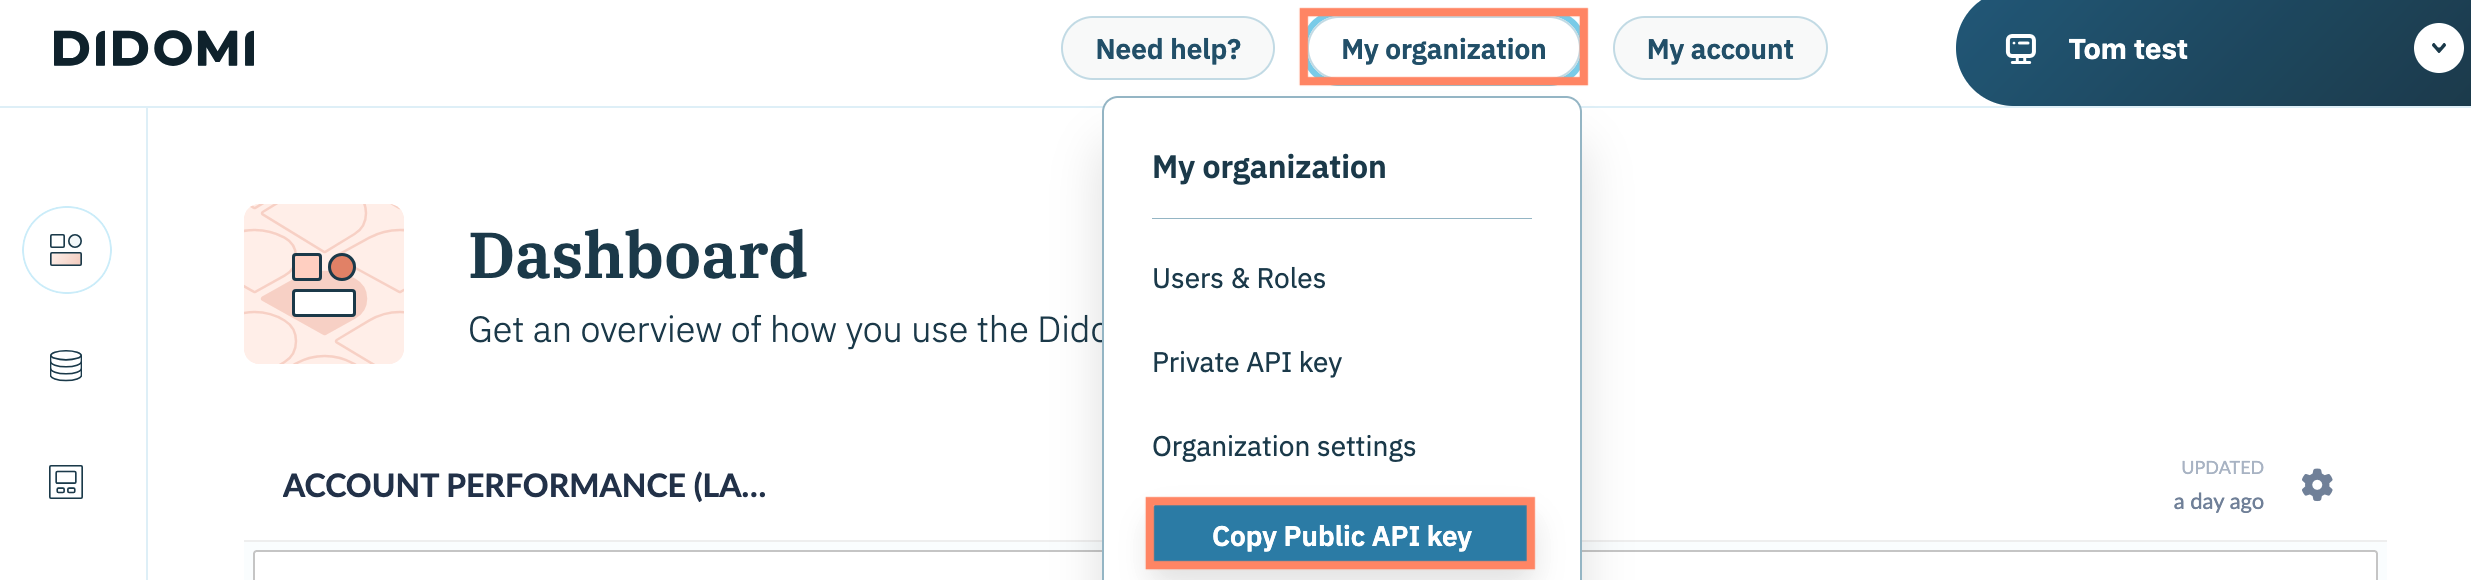Choose Private API key menu entry

(1246, 362)
